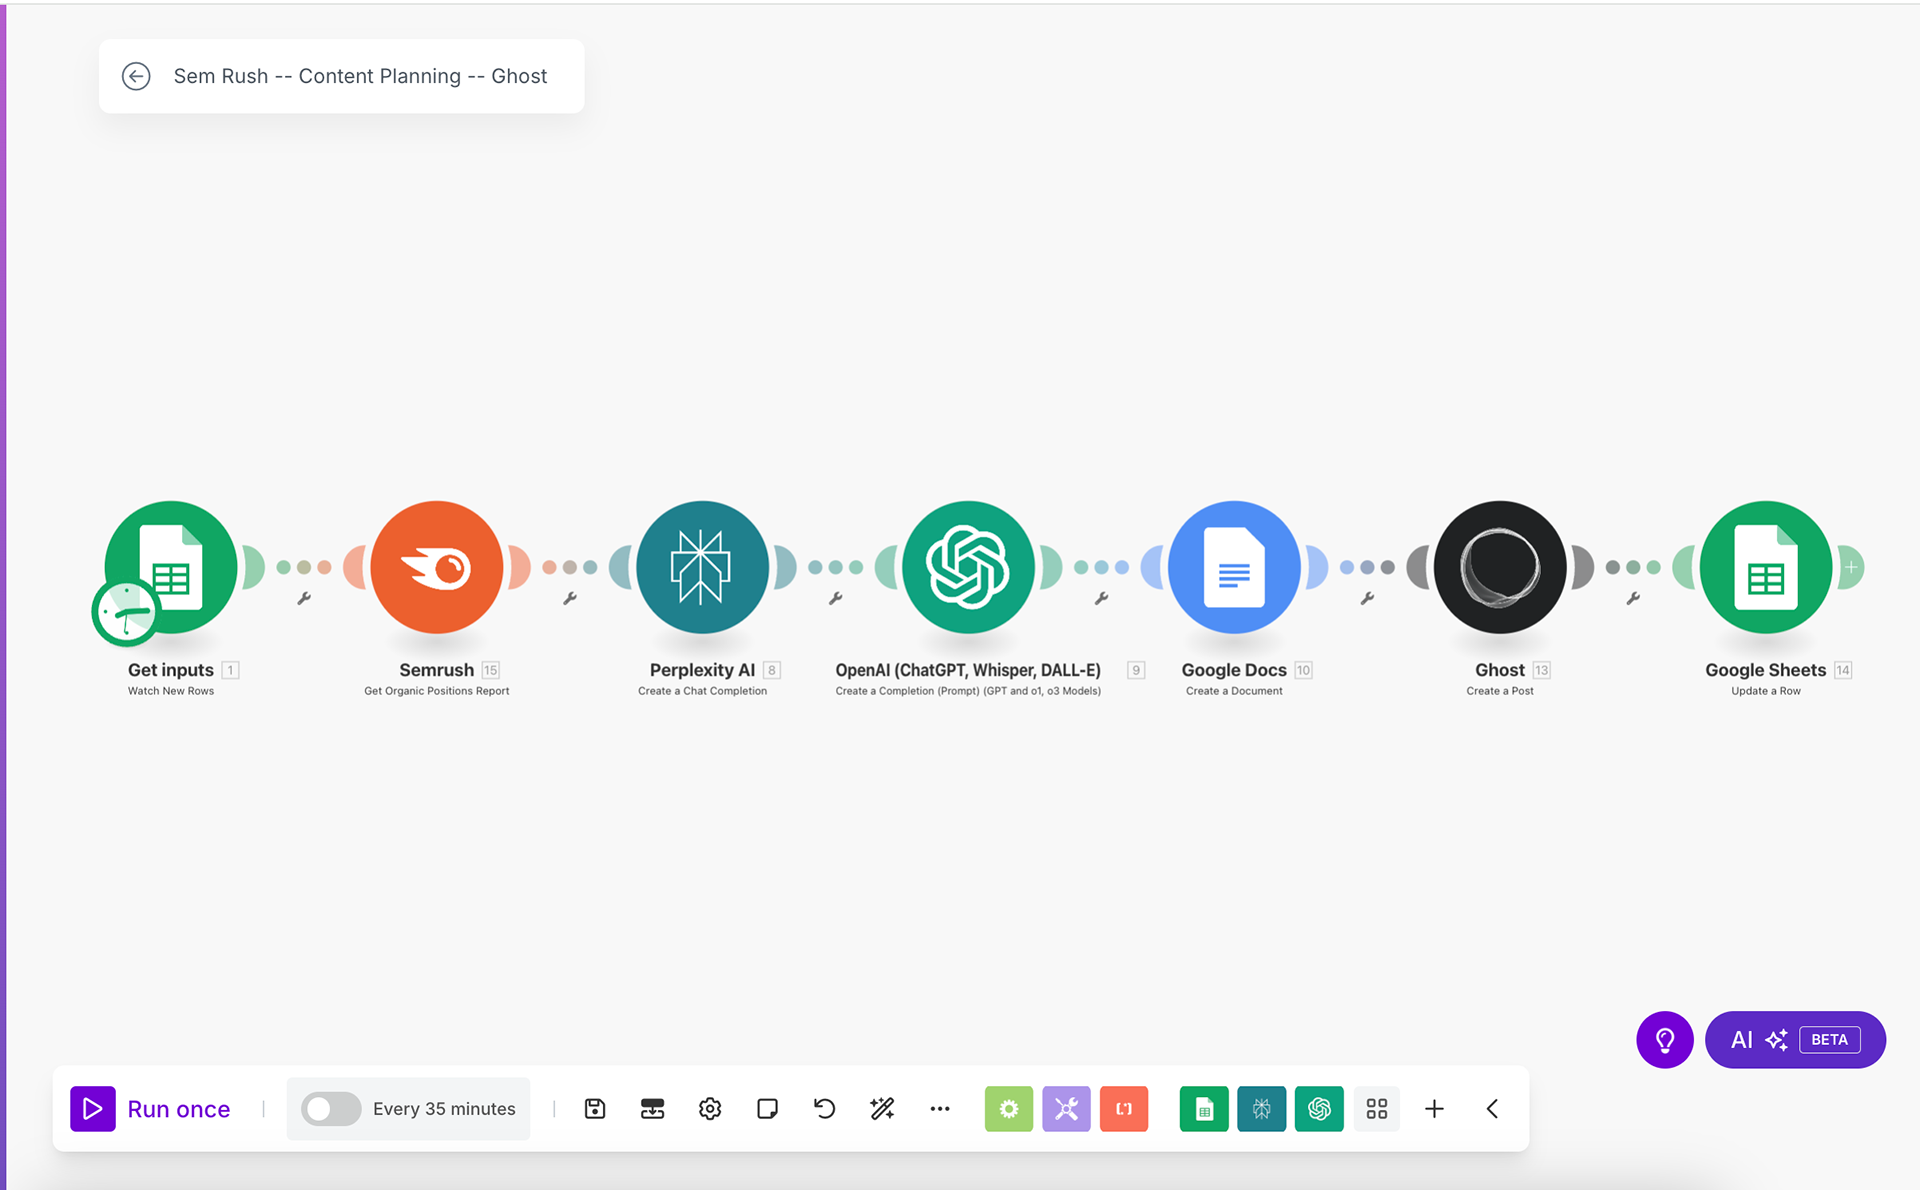Screen dimensions: 1920x1190
Task: Open the green Flow control tools
Action: [1008, 1108]
